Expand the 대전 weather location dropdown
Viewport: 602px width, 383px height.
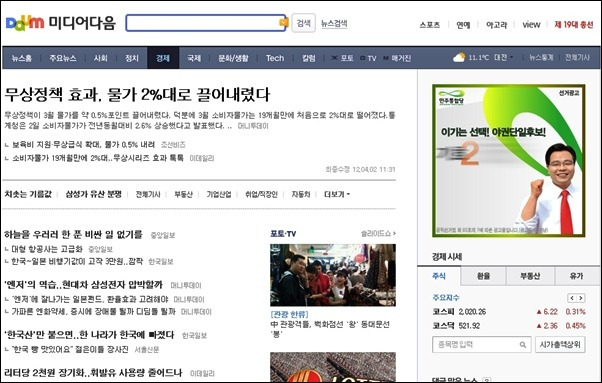pos(503,58)
